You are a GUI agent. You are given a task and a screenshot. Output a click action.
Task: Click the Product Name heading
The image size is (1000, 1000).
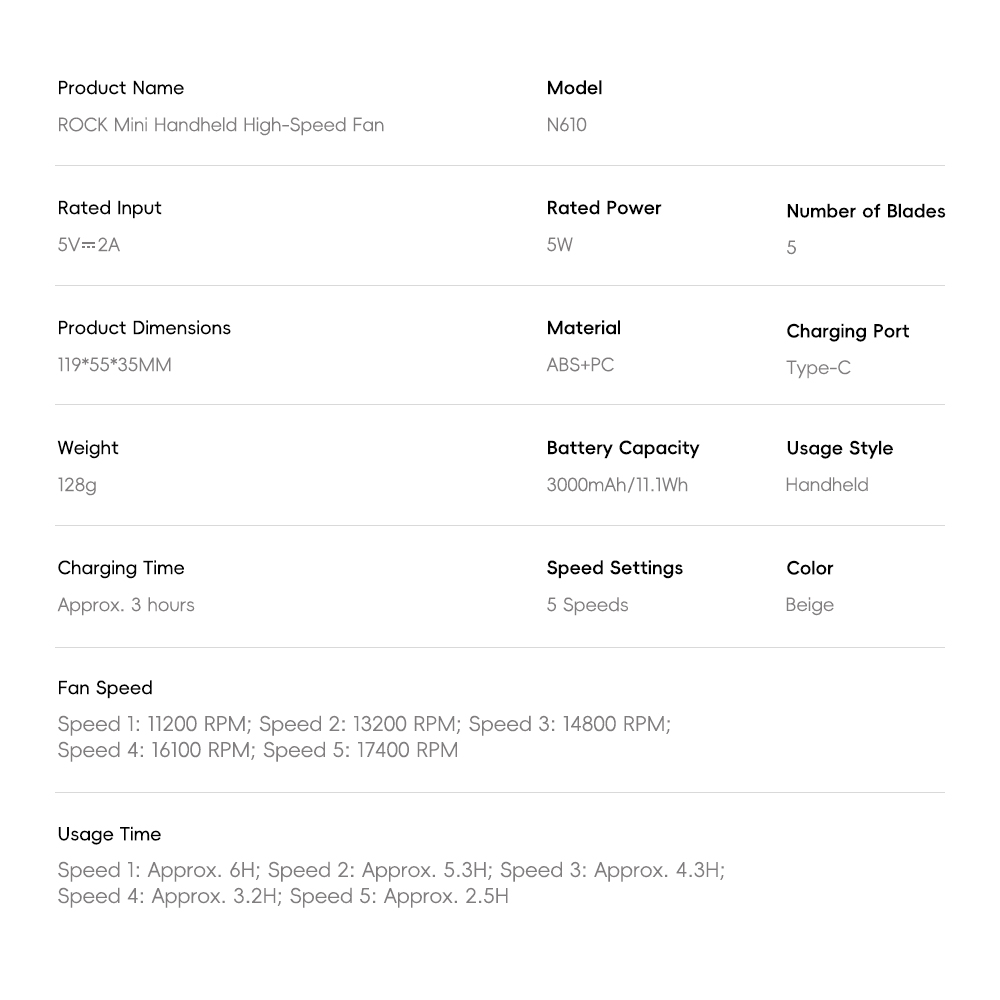(x=120, y=88)
